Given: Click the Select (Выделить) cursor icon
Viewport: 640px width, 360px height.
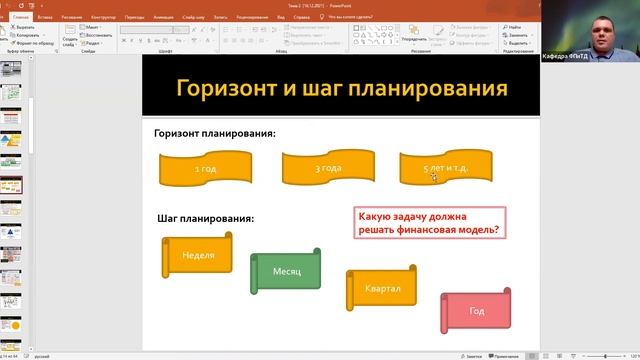Looking at the screenshot, I should pyautogui.click(x=505, y=43).
